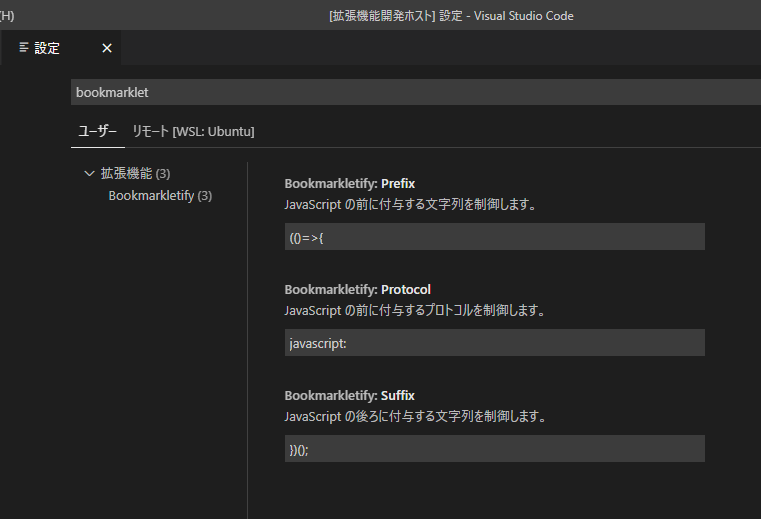Edit the Suffix field containing })();
Viewport: 761px width, 519px height.
click(495, 449)
